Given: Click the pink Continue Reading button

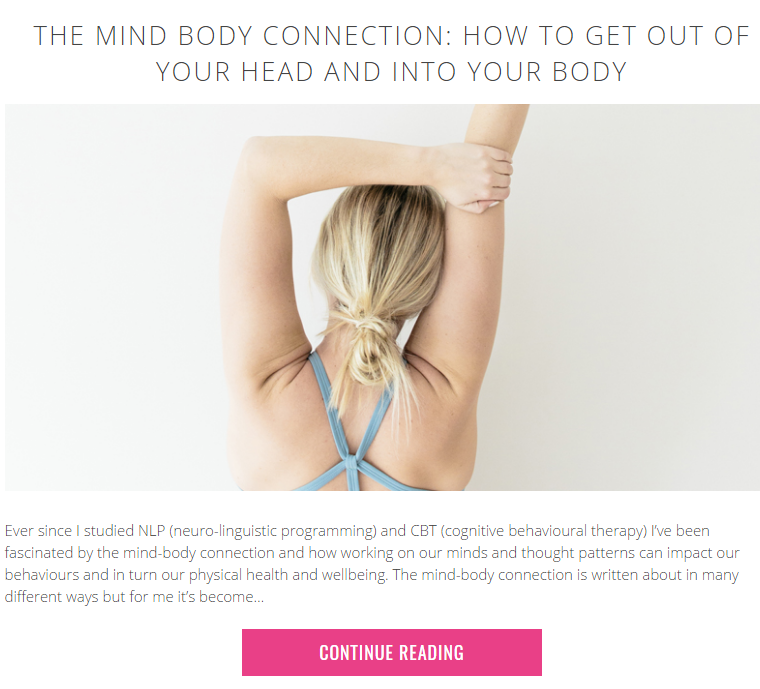Looking at the screenshot, I should pyautogui.click(x=392, y=652).
